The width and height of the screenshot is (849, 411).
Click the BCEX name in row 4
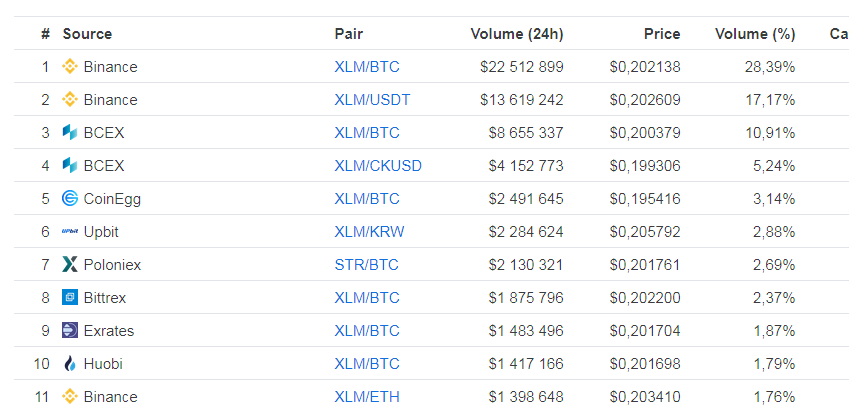click(104, 166)
